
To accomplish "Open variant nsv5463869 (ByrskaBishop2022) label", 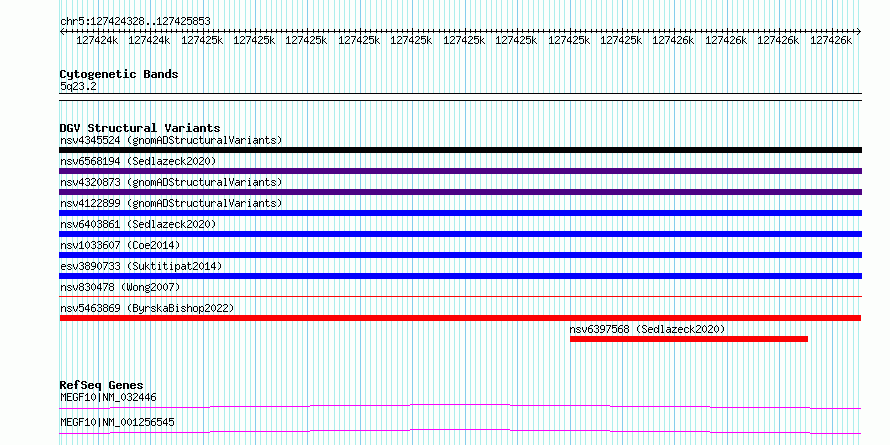I will 147,308.
